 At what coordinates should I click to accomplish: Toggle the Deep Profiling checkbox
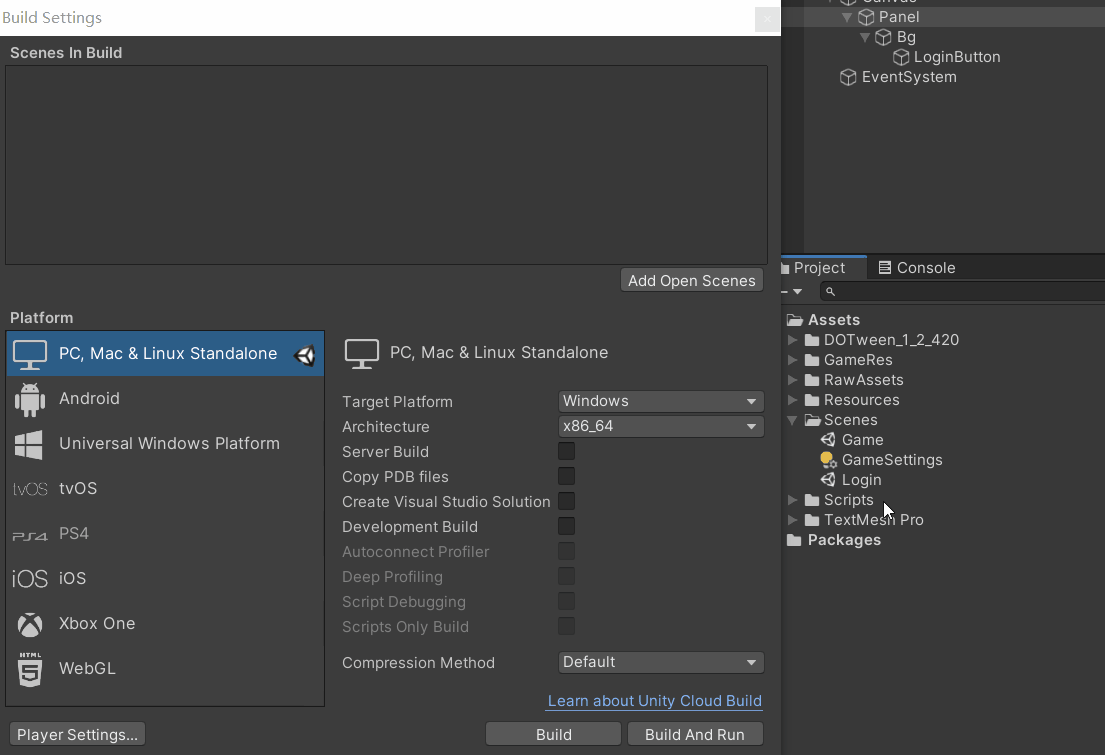click(x=566, y=577)
